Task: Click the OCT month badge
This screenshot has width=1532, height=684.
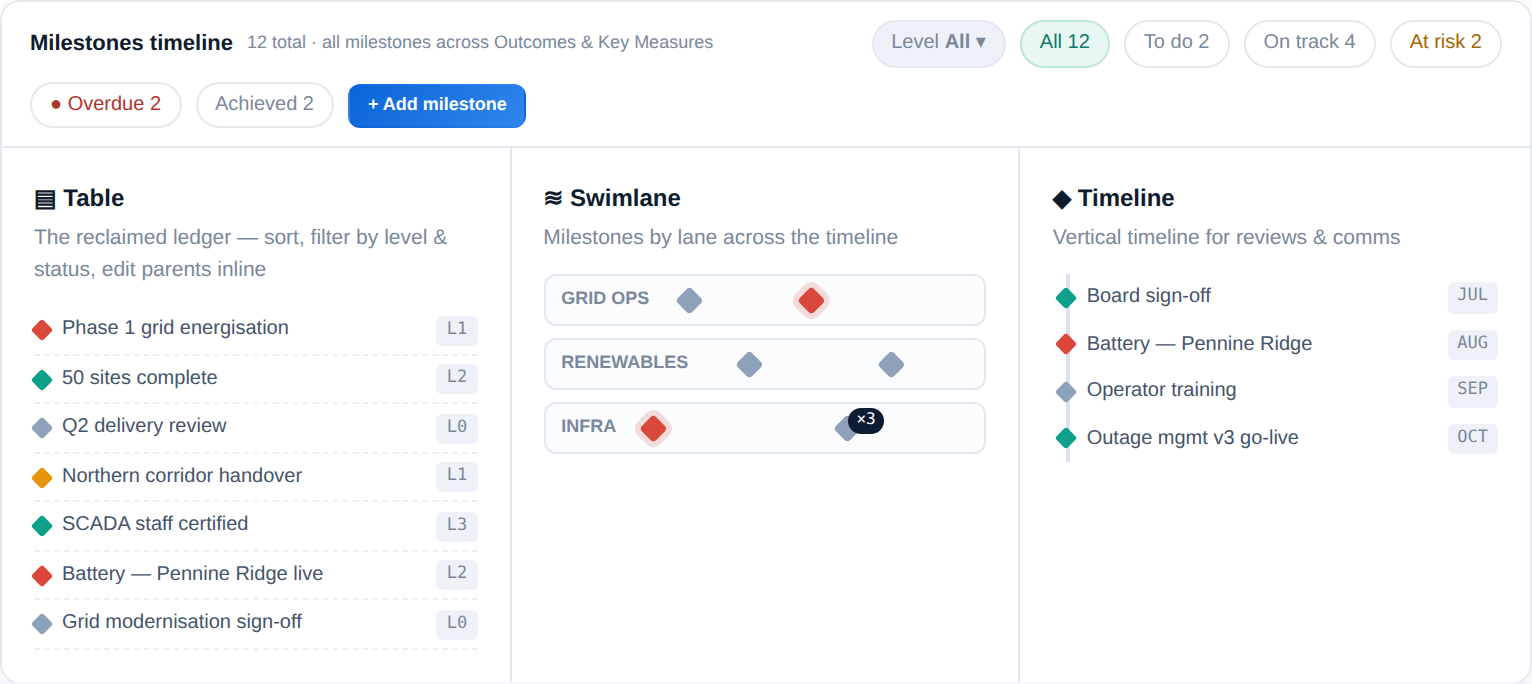Action: 1472,438
